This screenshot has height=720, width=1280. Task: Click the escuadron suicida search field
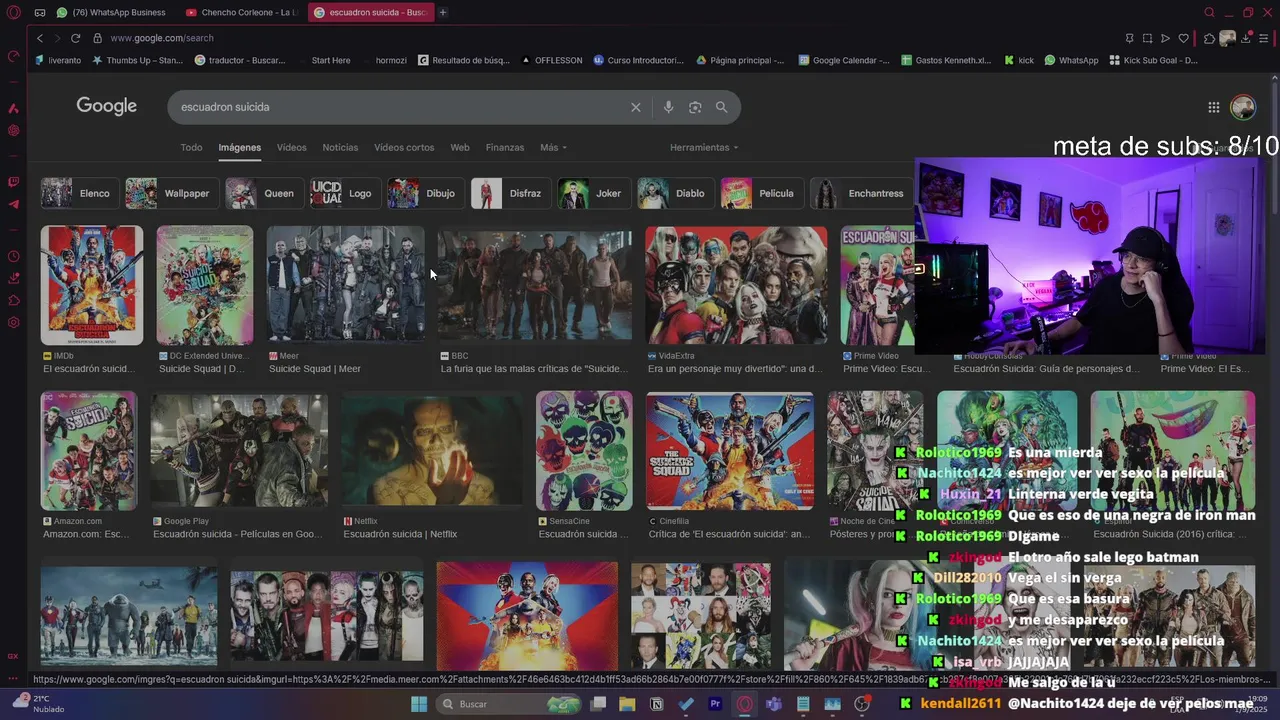coord(400,107)
